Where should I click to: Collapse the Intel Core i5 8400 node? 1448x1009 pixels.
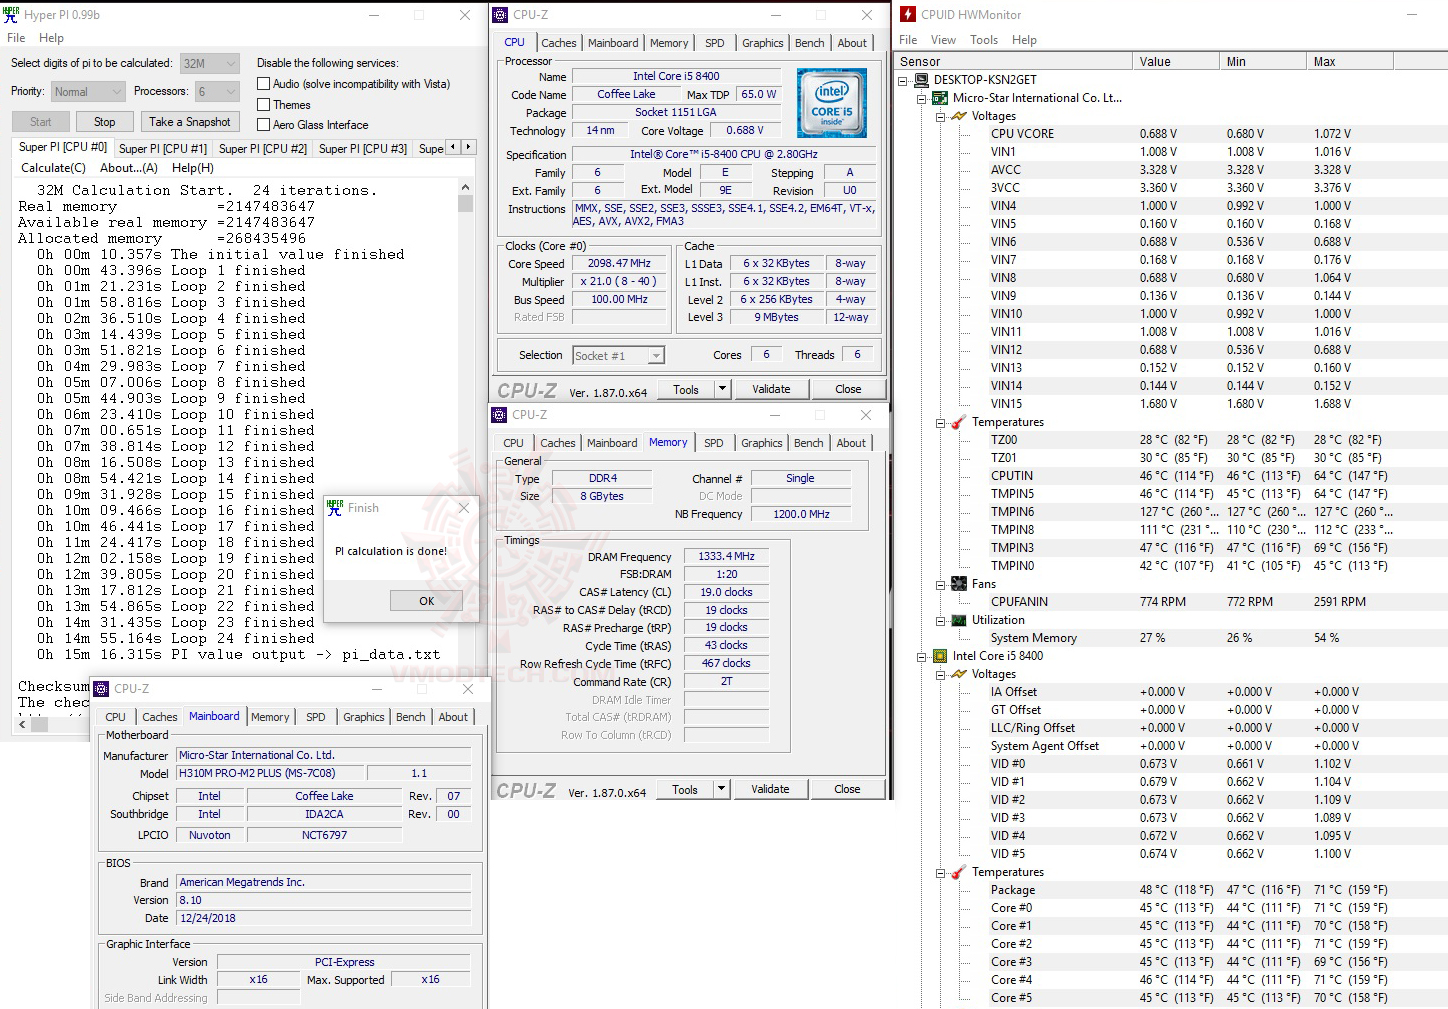(922, 656)
